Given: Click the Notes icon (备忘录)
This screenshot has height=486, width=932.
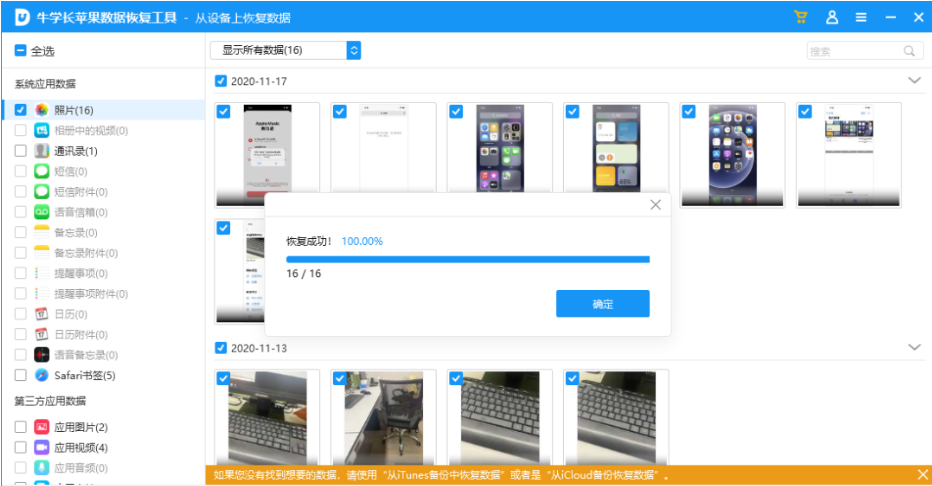Looking at the screenshot, I should pos(42,232).
